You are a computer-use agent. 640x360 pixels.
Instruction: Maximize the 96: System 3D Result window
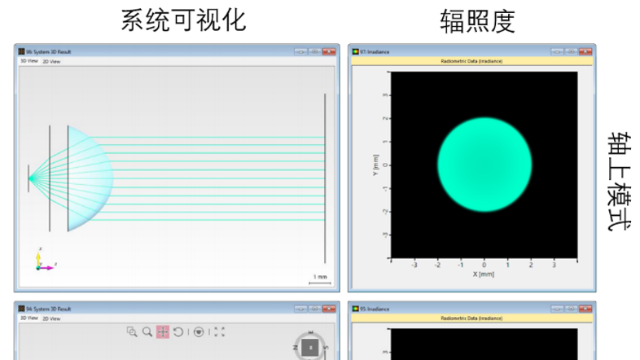pyautogui.click(x=315, y=51)
